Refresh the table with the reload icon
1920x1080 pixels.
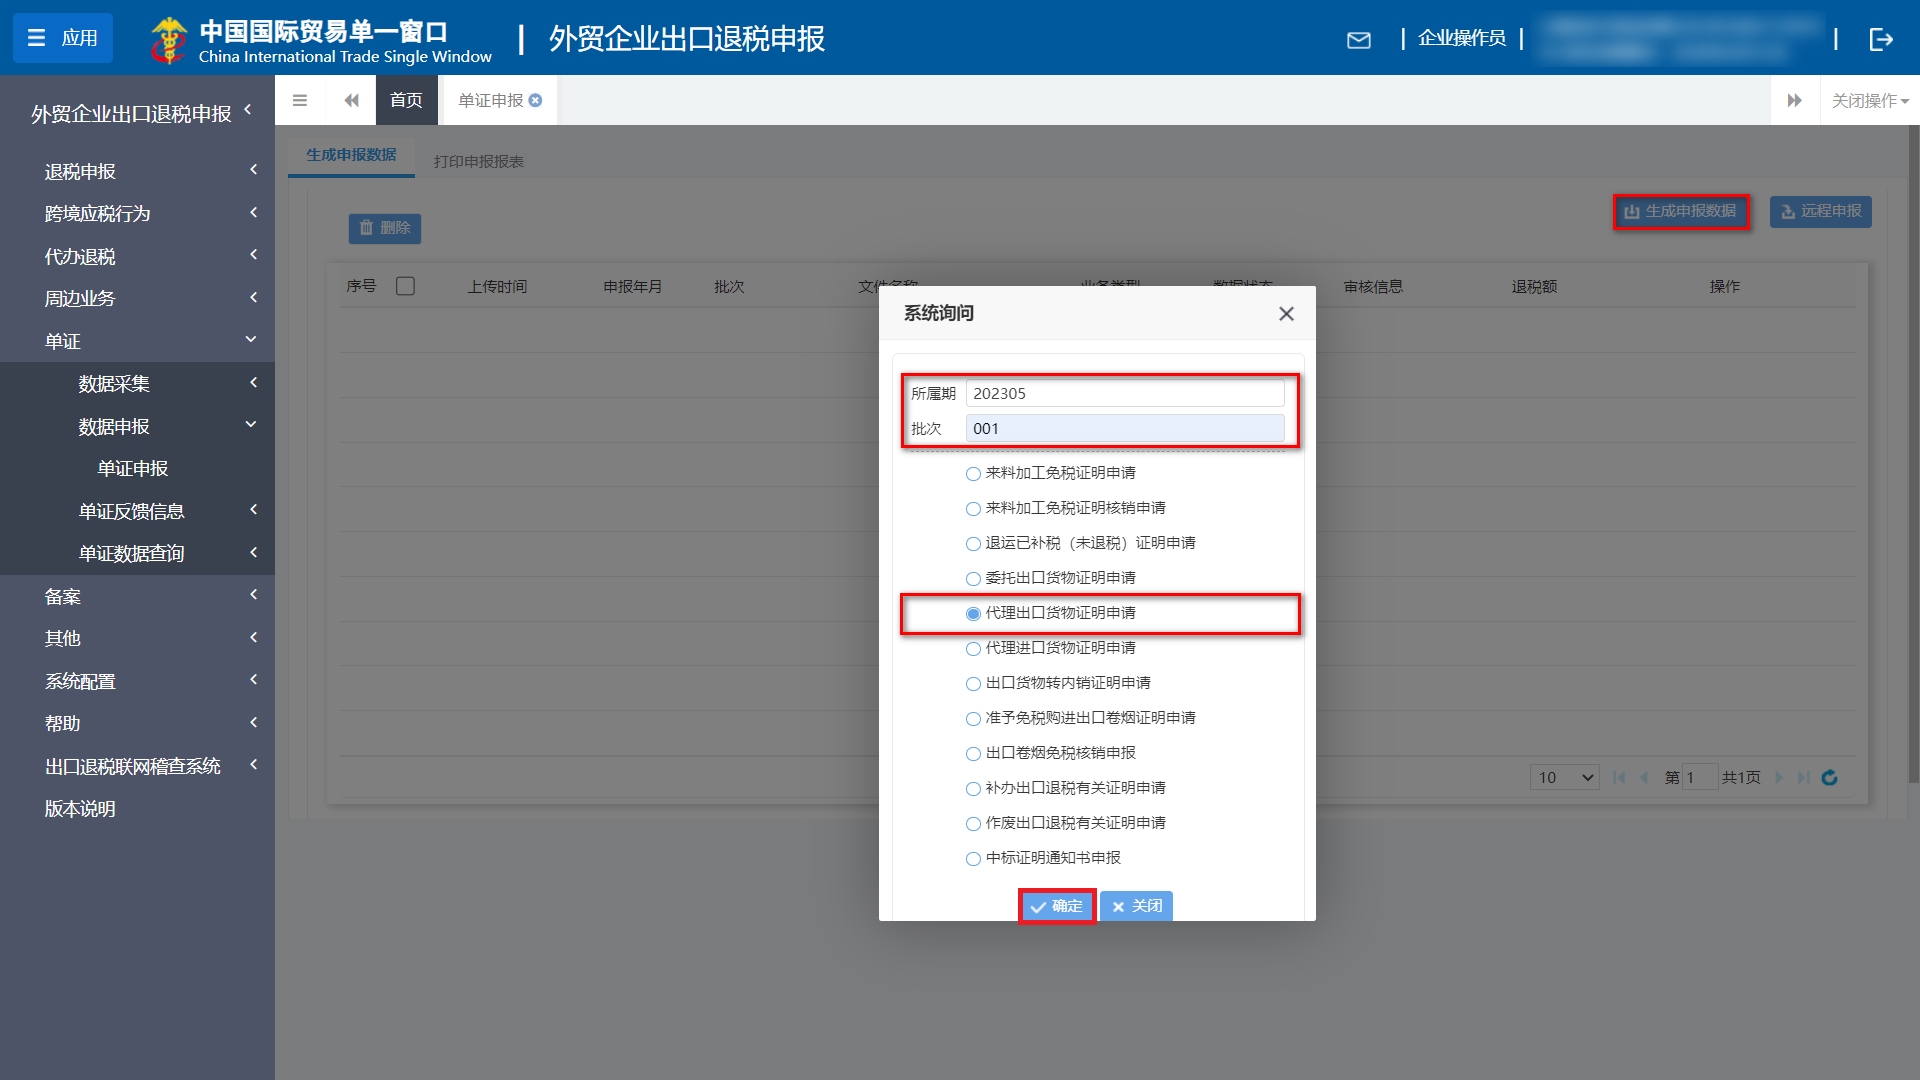[x=1830, y=777]
